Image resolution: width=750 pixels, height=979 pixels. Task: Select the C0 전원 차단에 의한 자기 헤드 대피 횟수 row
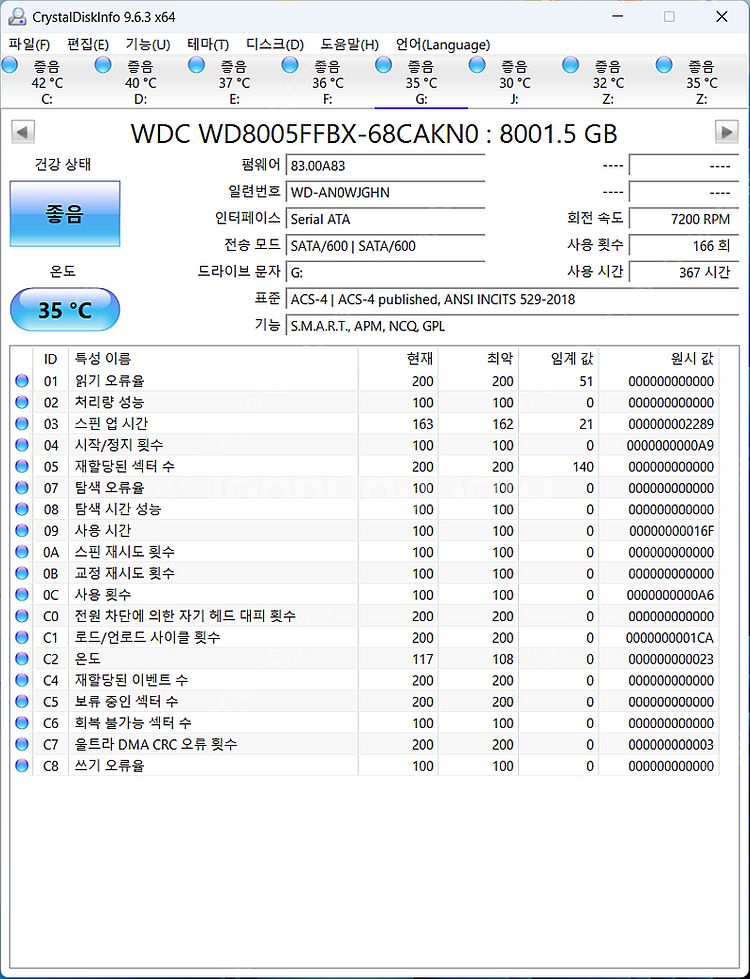365,616
